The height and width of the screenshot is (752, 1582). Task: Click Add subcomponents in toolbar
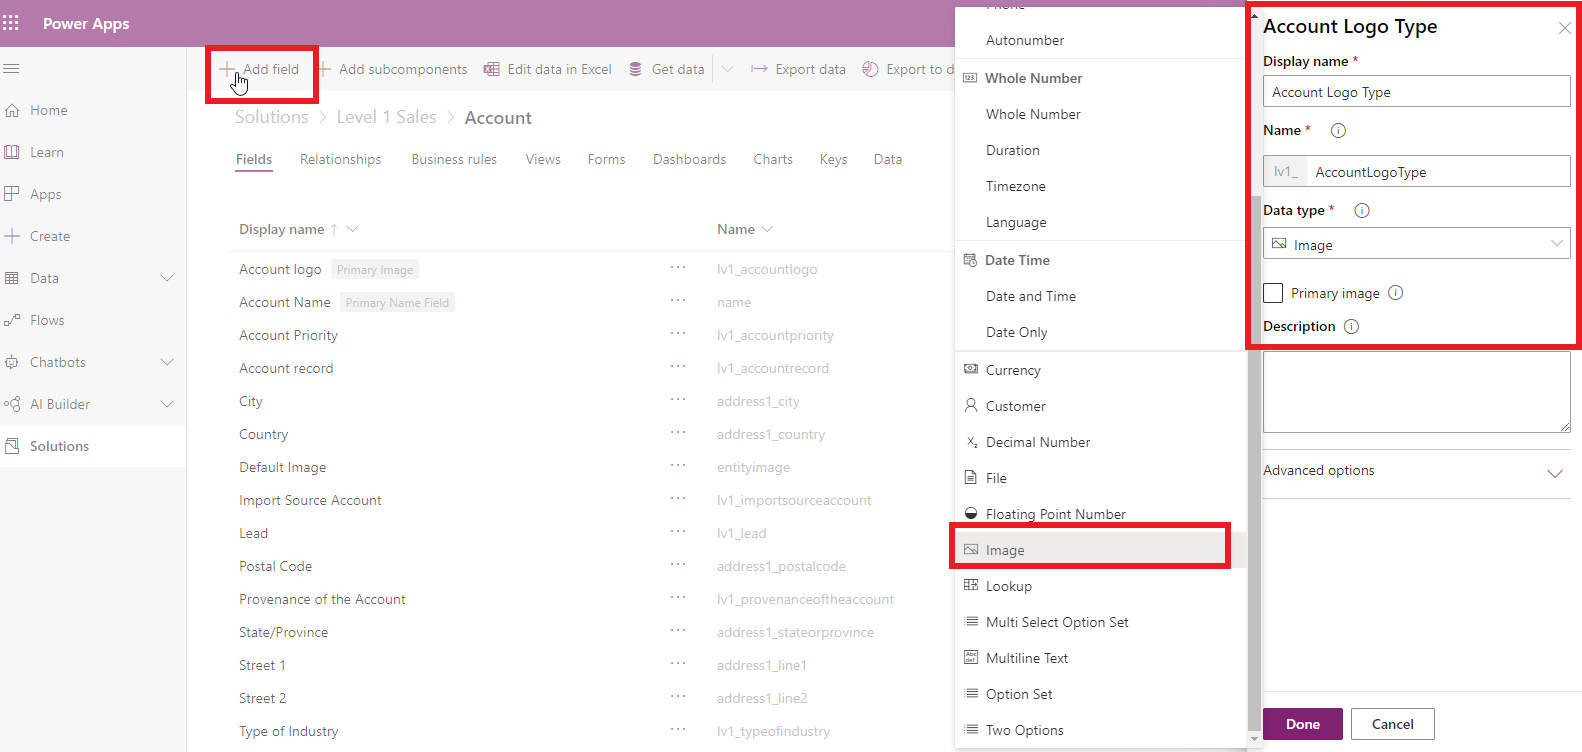[392, 69]
